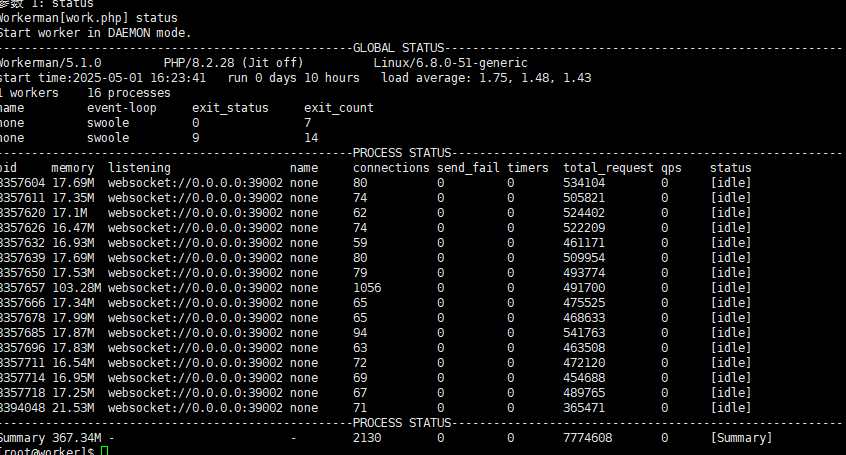Click the total_request column header

(608, 168)
